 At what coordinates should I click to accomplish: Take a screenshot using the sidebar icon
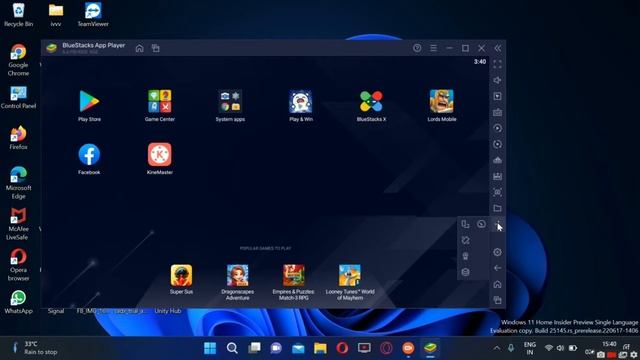point(498,192)
